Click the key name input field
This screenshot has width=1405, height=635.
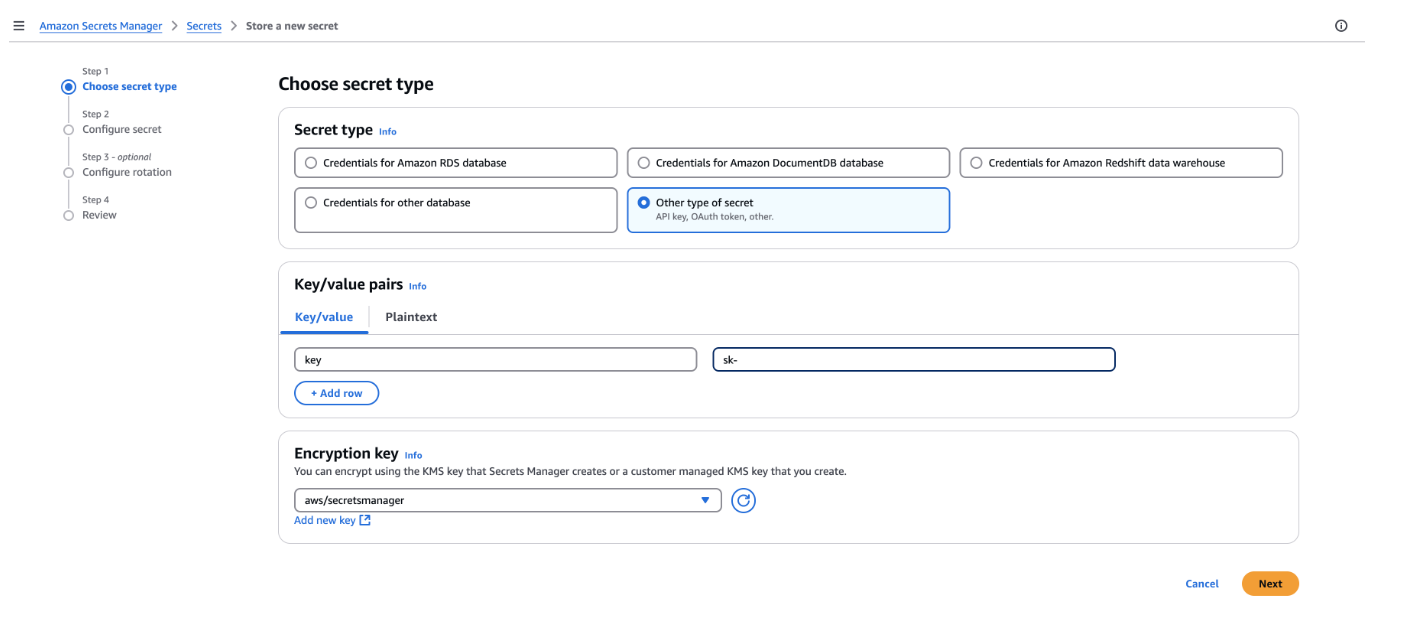(495, 360)
